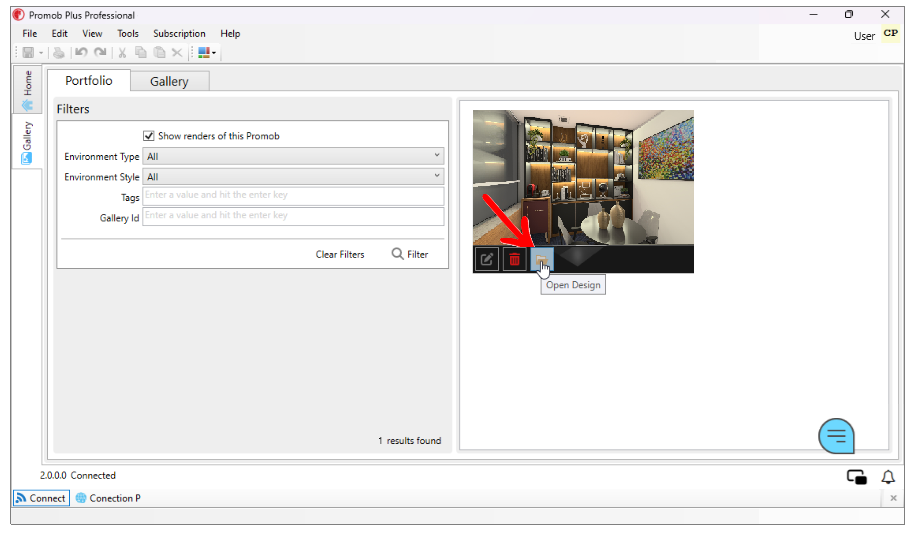
Task: Open the View menu
Action: [x=92, y=33]
